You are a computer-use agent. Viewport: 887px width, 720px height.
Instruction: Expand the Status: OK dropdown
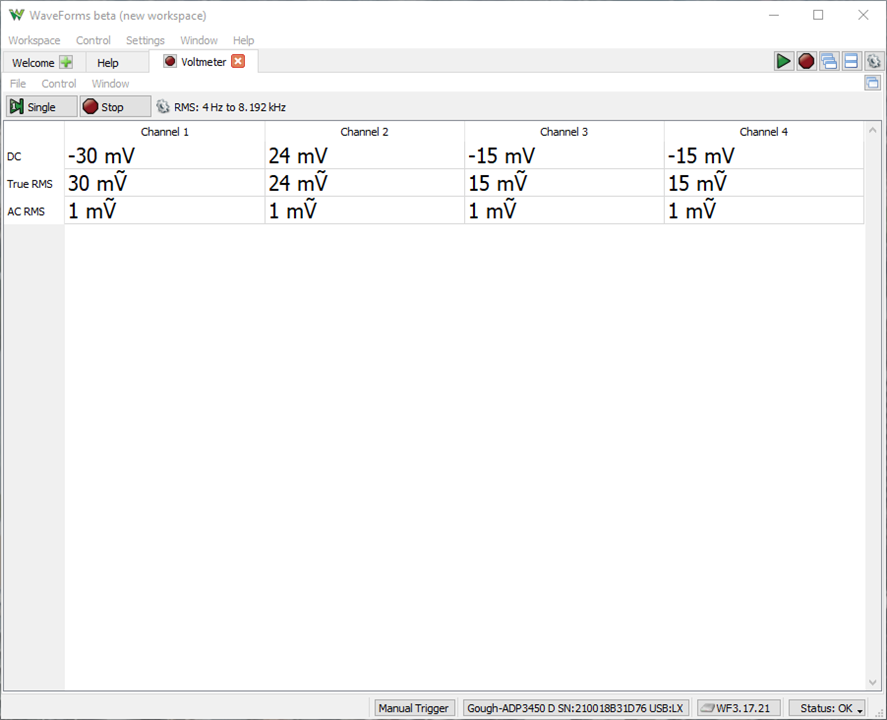(826, 708)
